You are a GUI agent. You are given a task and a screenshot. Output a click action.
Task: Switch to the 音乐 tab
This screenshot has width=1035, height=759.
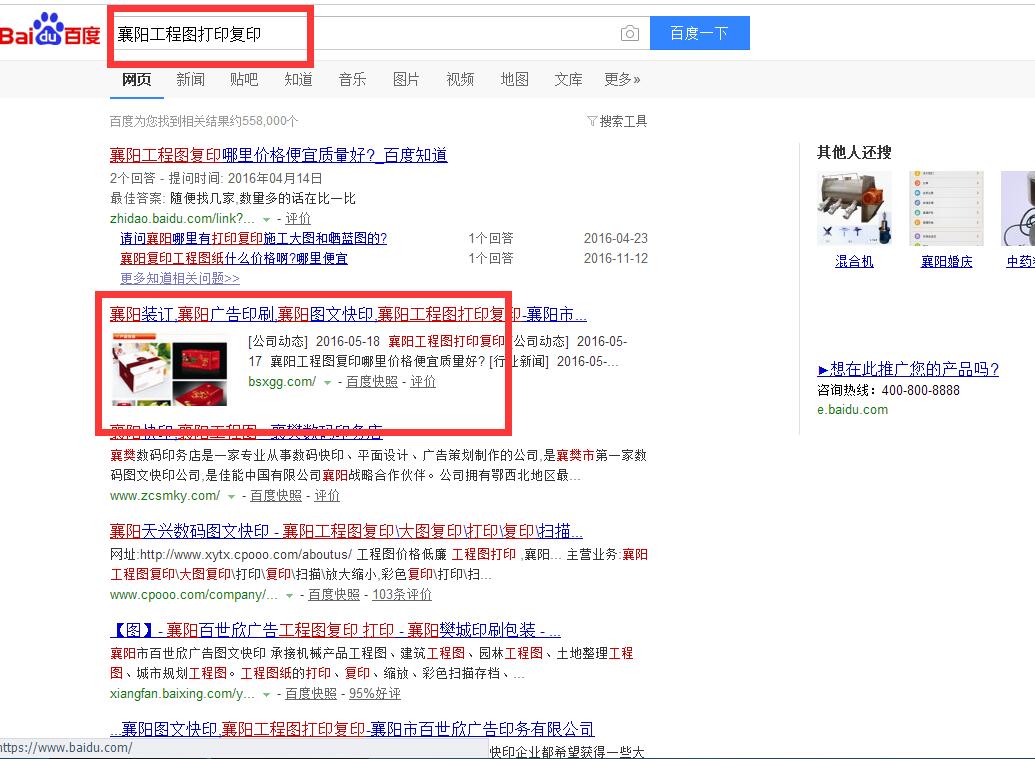point(352,79)
